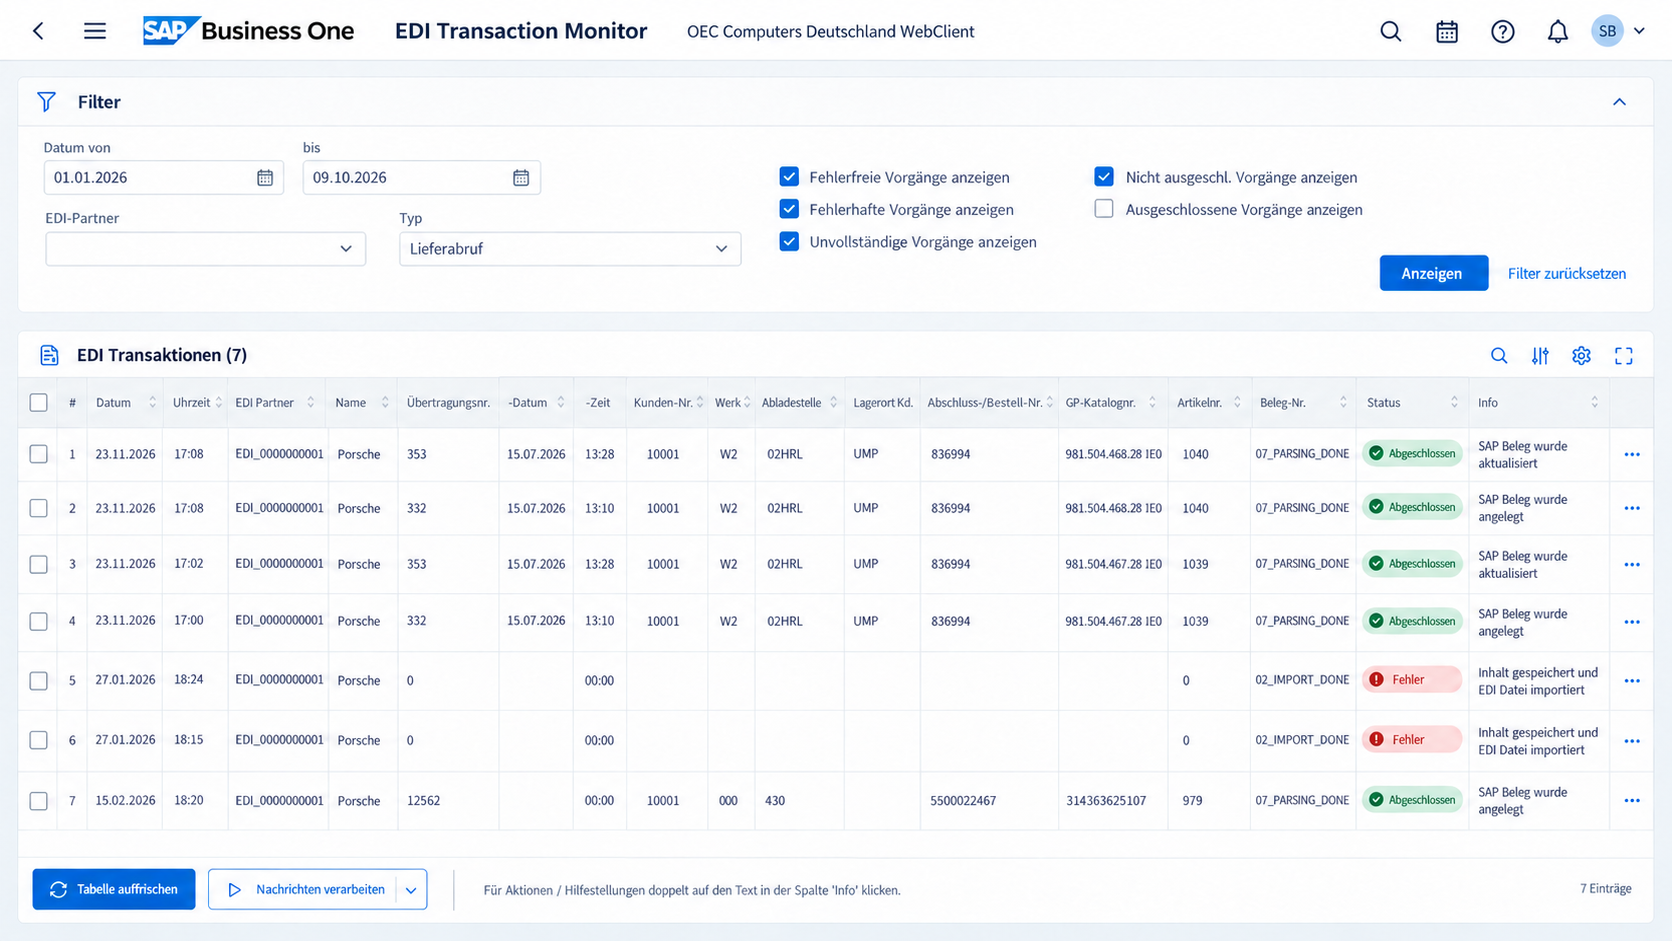The width and height of the screenshot is (1672, 941).
Task: Search within the EDI Transaktionen table
Action: tap(1499, 355)
